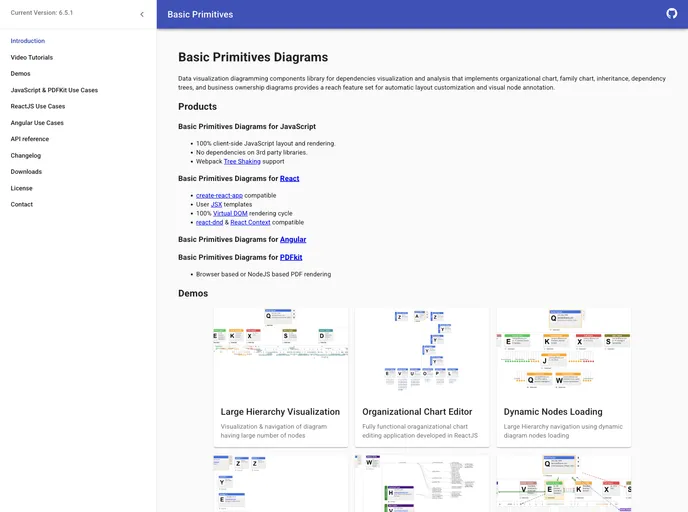Viewport: 688px width, 512px height.
Task: Click the Tree Shaking link
Action: click(x=242, y=161)
